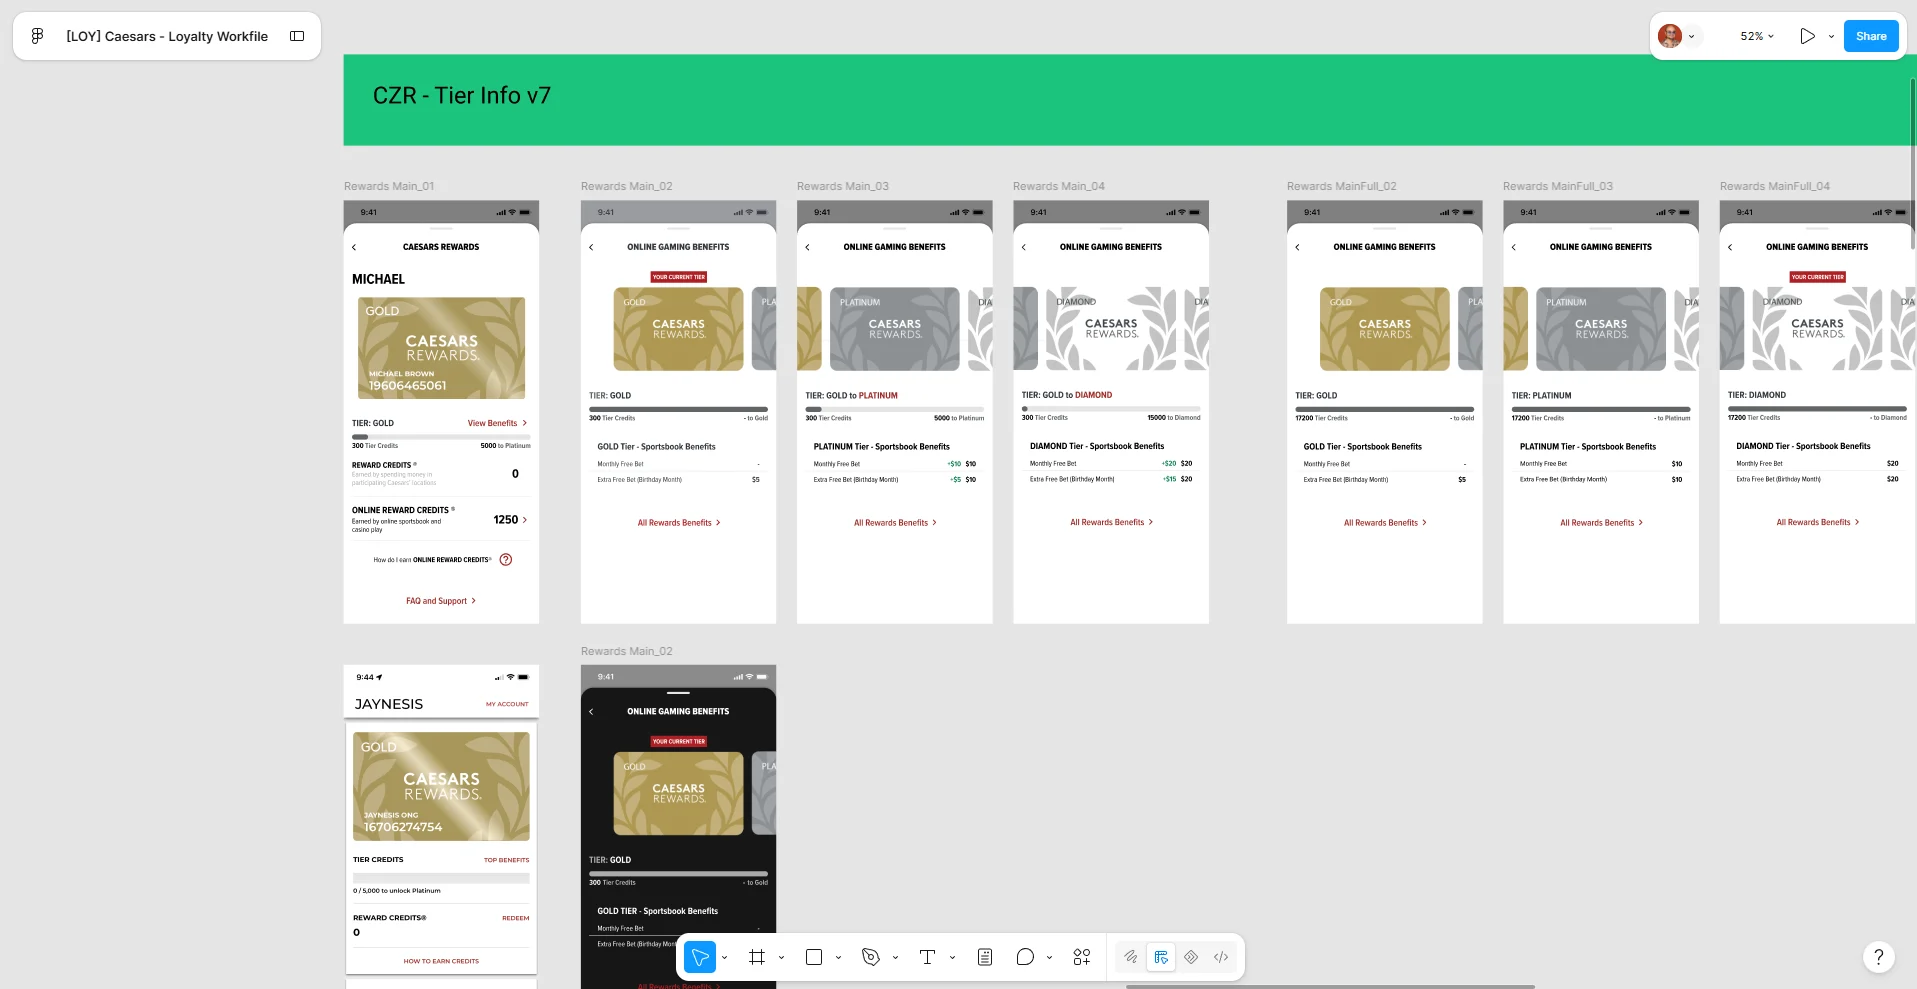This screenshot has height=989, width=1917.
Task: Click View Benefits link in Rewards Main_01
Action: (x=497, y=423)
